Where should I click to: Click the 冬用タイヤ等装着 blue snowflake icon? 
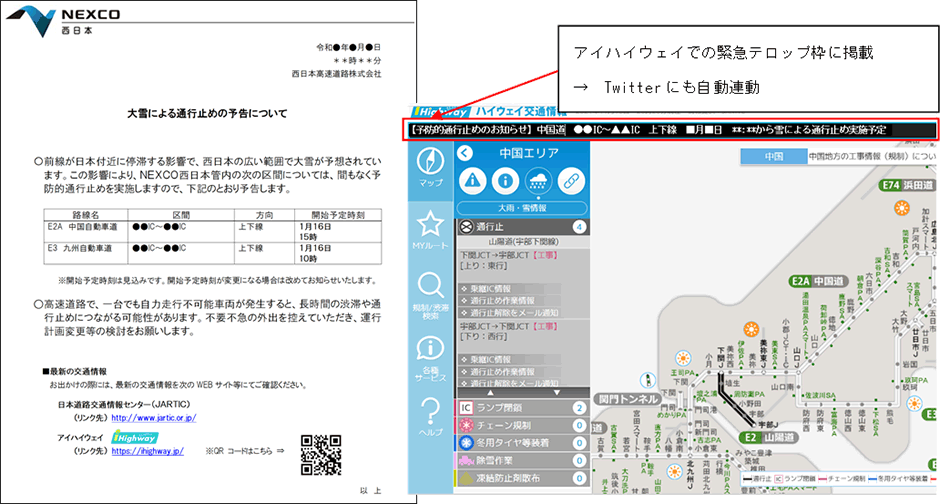(466, 443)
